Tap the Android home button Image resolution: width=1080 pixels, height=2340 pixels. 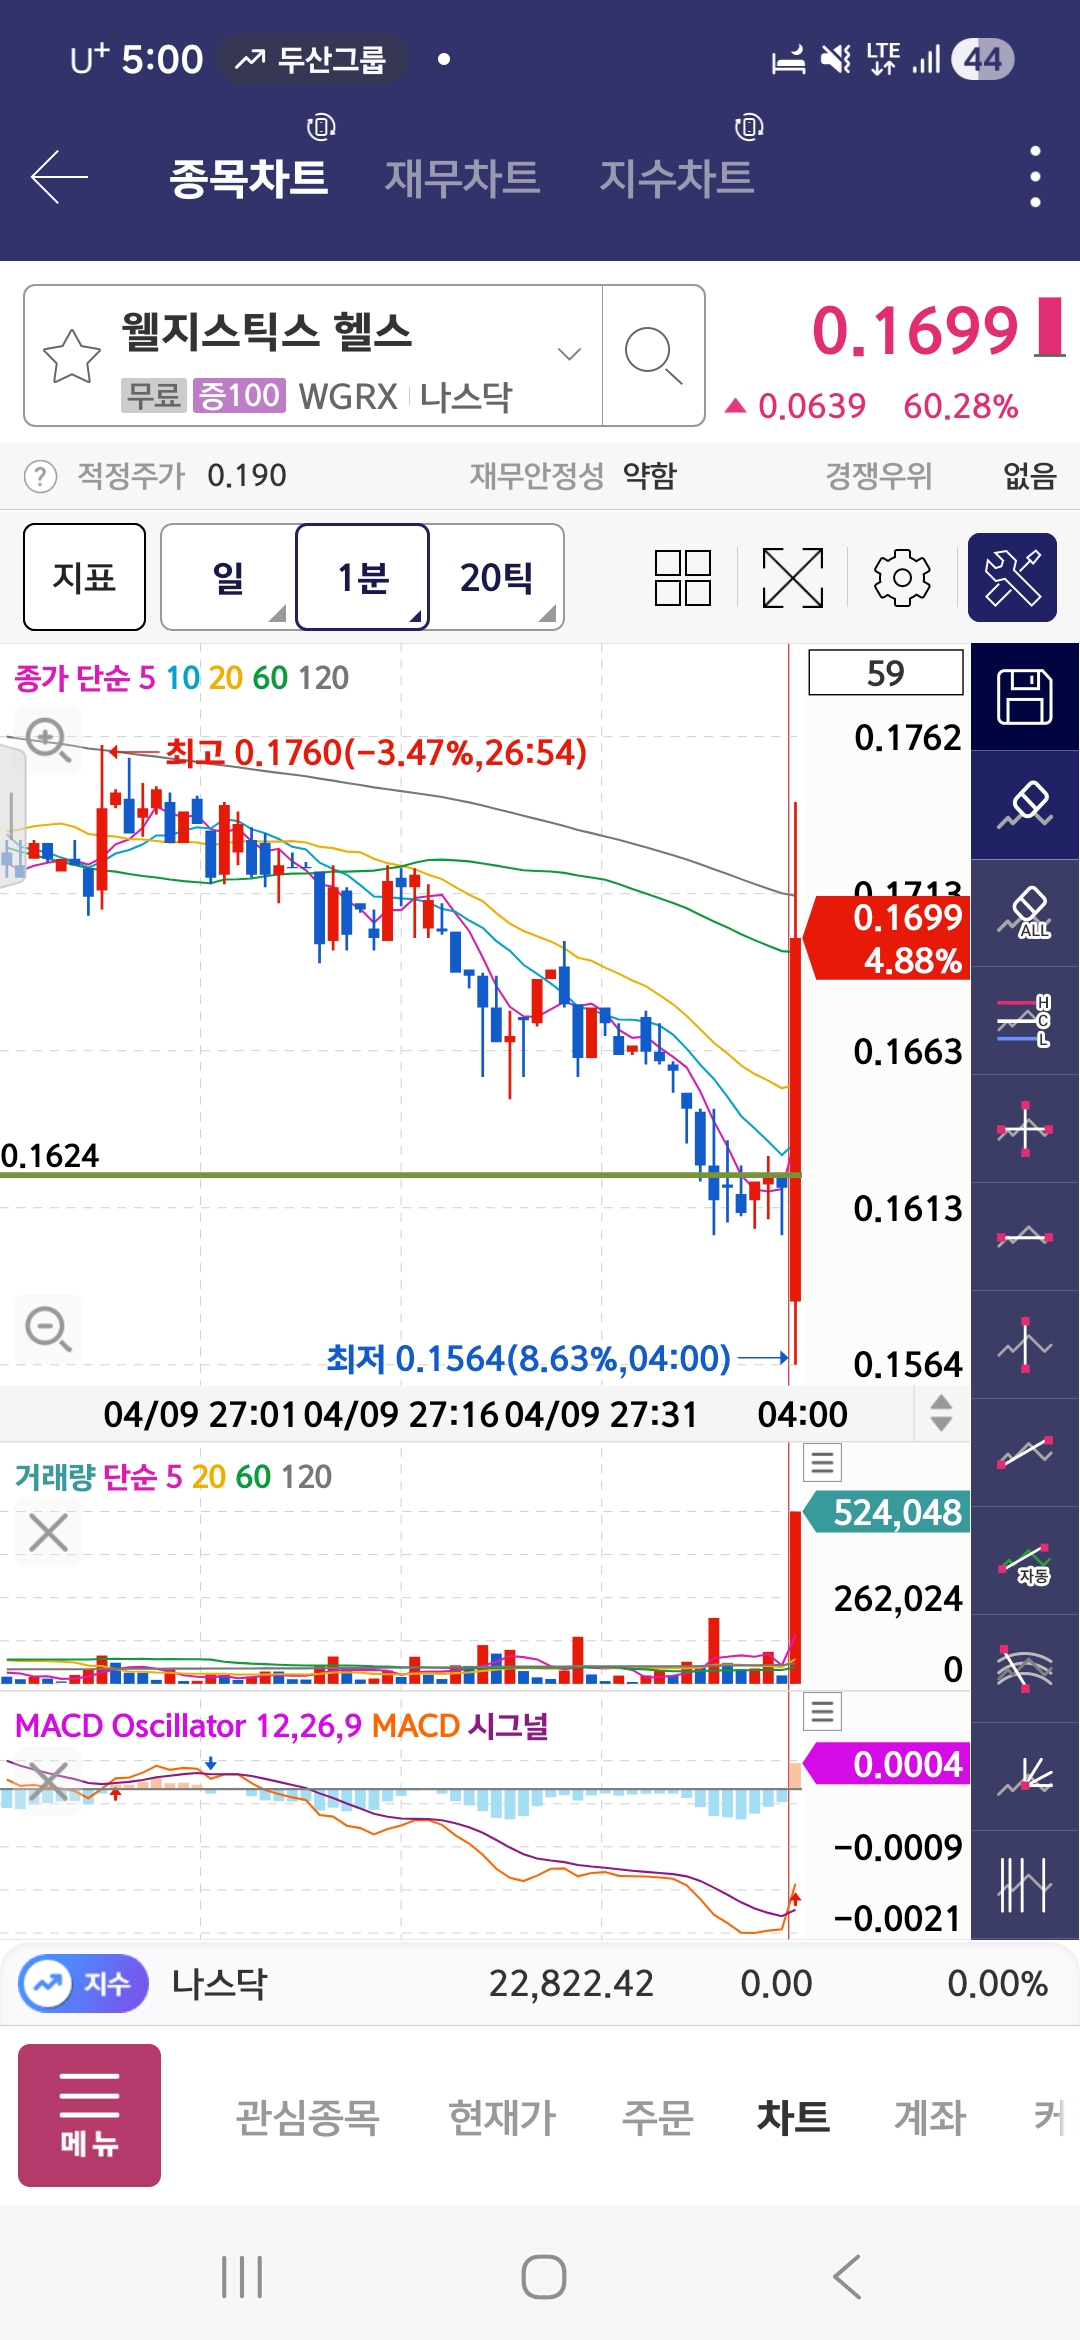coord(543,2277)
